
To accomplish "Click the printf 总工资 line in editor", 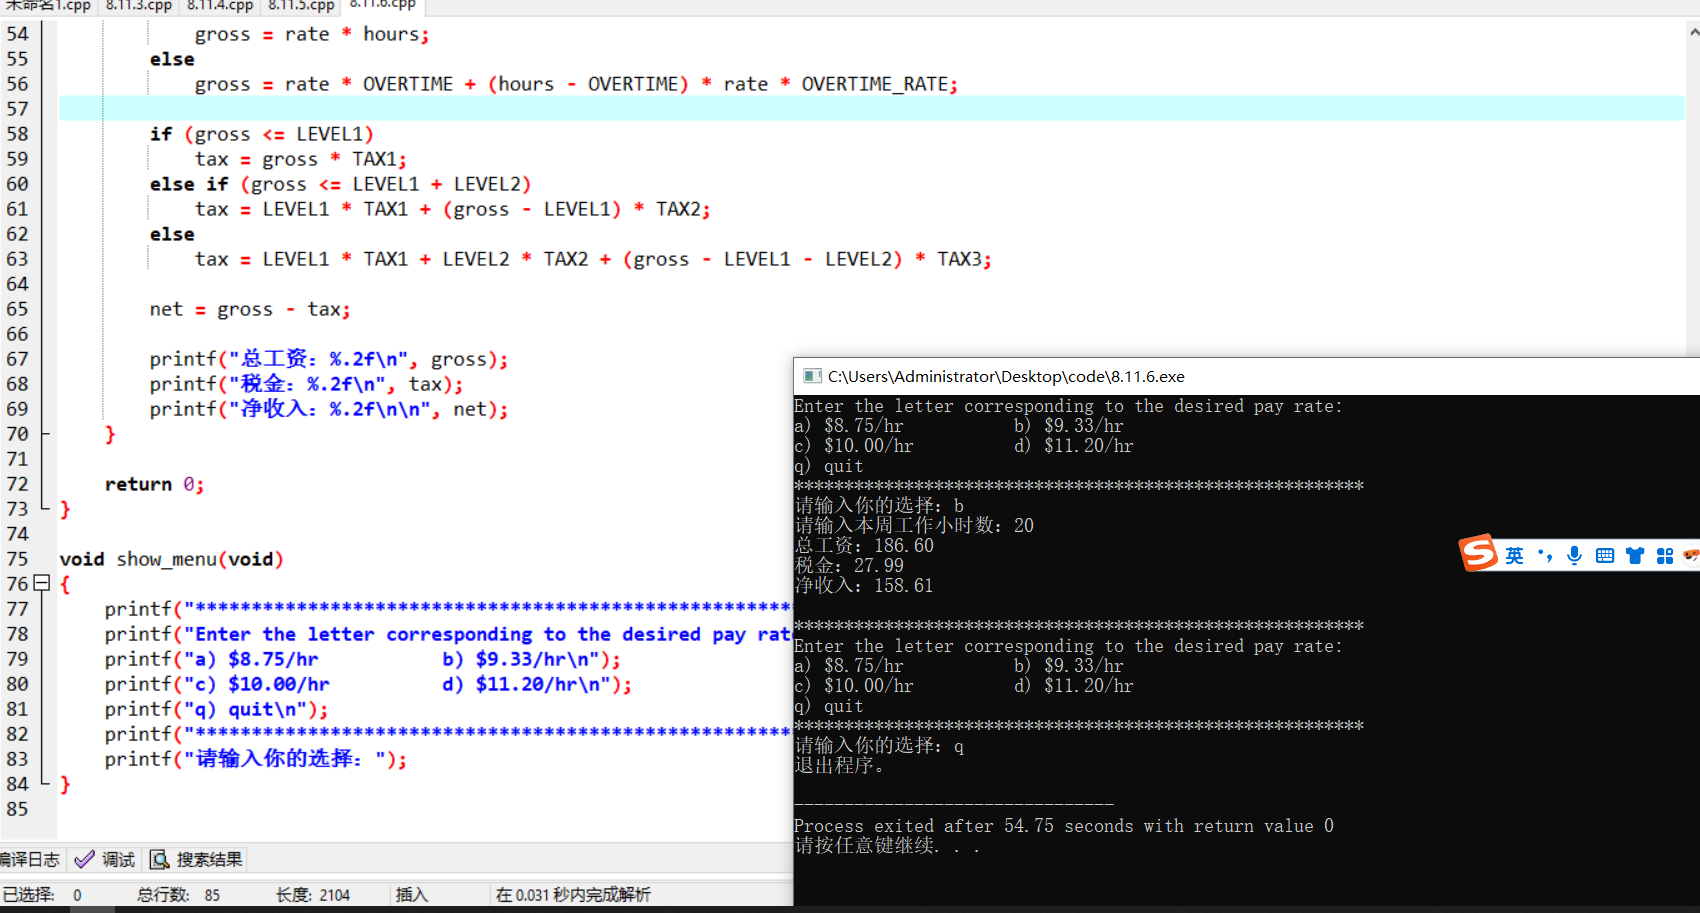I will (x=329, y=359).
